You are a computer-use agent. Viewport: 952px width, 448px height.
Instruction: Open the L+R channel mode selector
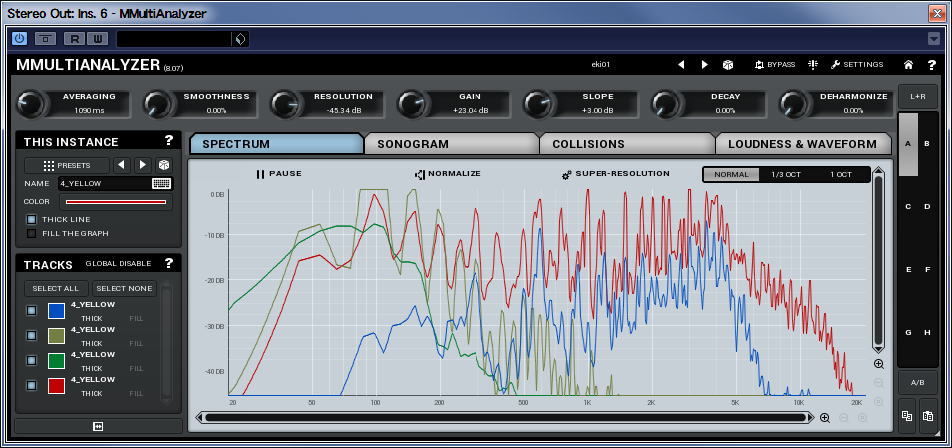tap(917, 97)
